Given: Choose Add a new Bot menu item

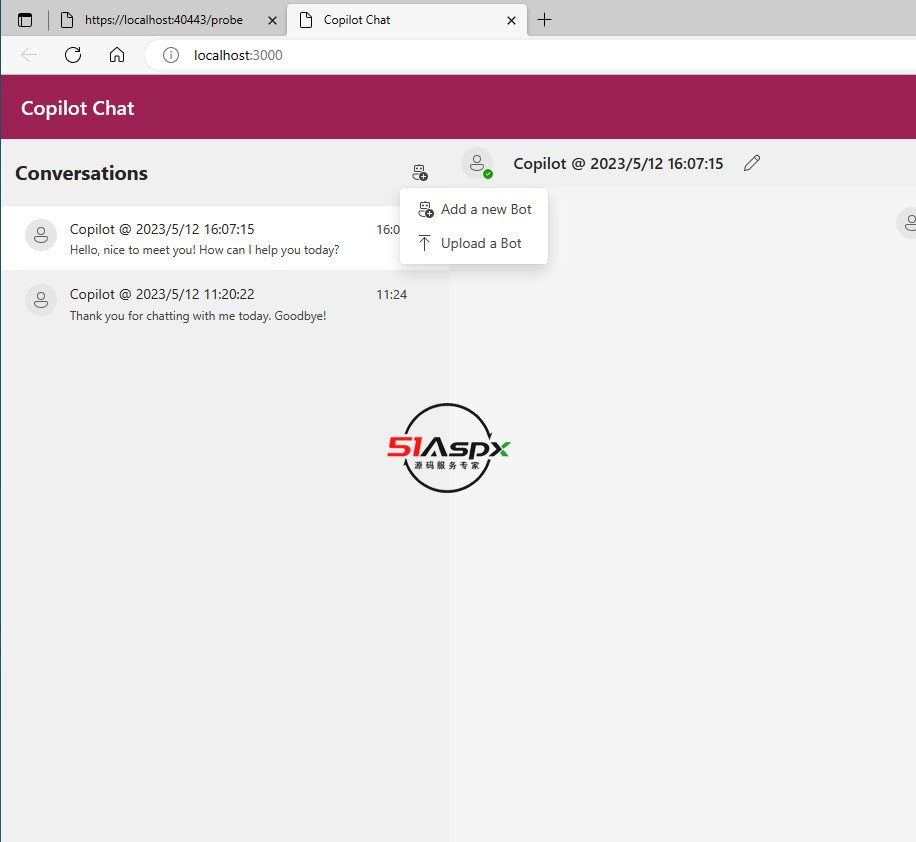Looking at the screenshot, I should (474, 209).
